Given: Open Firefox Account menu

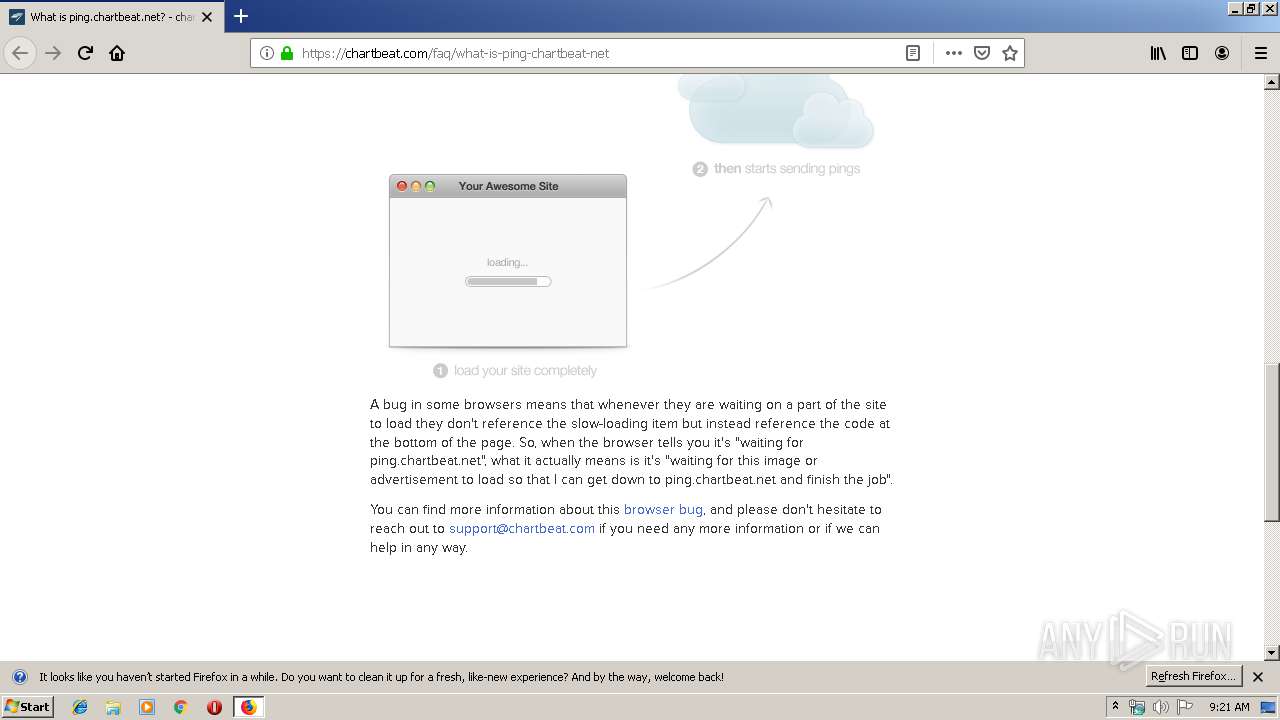Looking at the screenshot, I should [x=1222, y=53].
